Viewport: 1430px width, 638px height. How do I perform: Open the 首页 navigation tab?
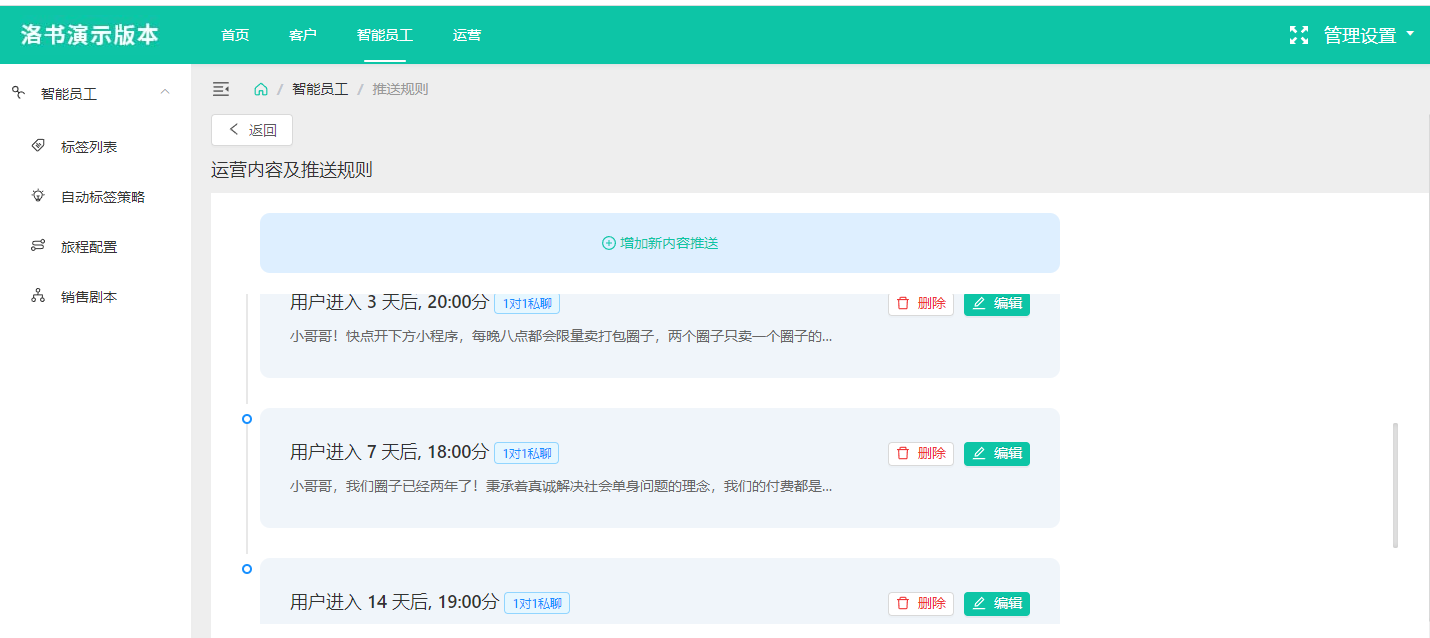pyautogui.click(x=235, y=35)
